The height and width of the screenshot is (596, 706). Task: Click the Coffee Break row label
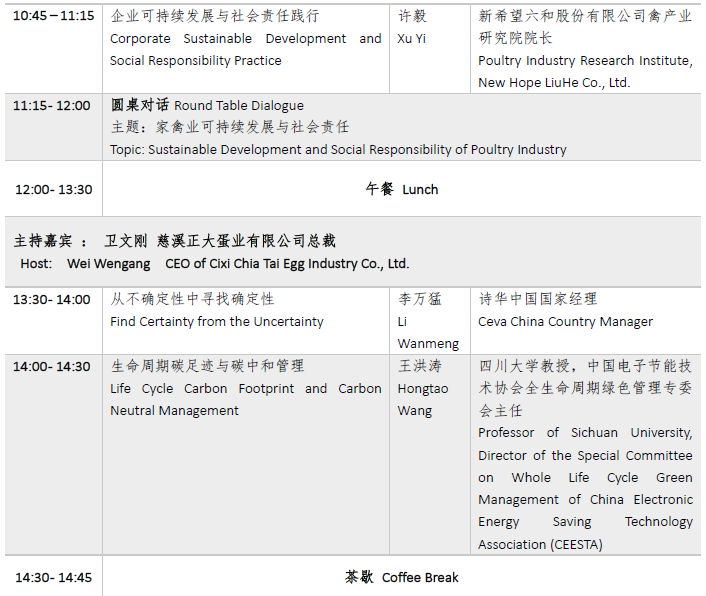click(402, 577)
